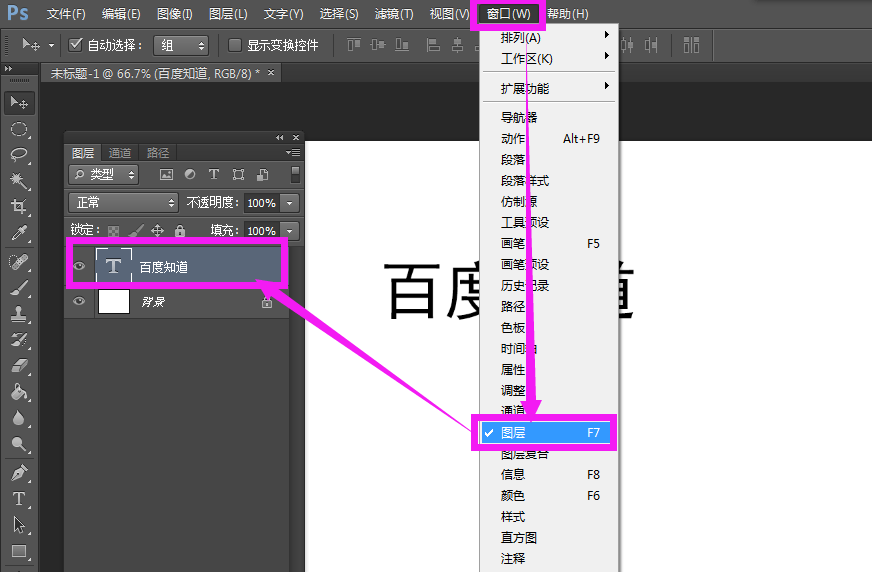Open the layer filter 类型 dropdown
Viewport: 872px width, 572px height.
pos(103,175)
